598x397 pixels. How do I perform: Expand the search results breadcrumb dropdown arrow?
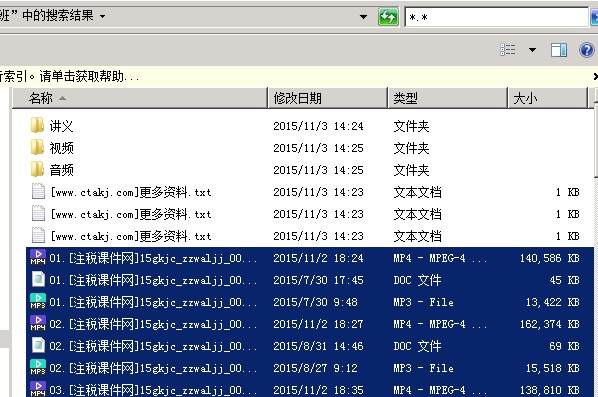102,16
